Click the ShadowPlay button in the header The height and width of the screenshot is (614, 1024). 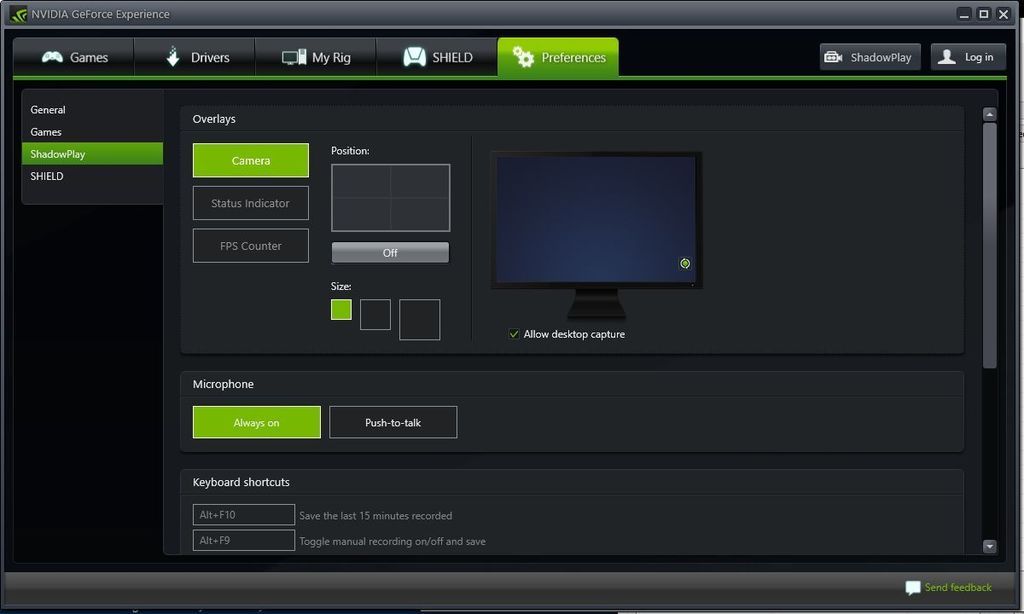870,57
